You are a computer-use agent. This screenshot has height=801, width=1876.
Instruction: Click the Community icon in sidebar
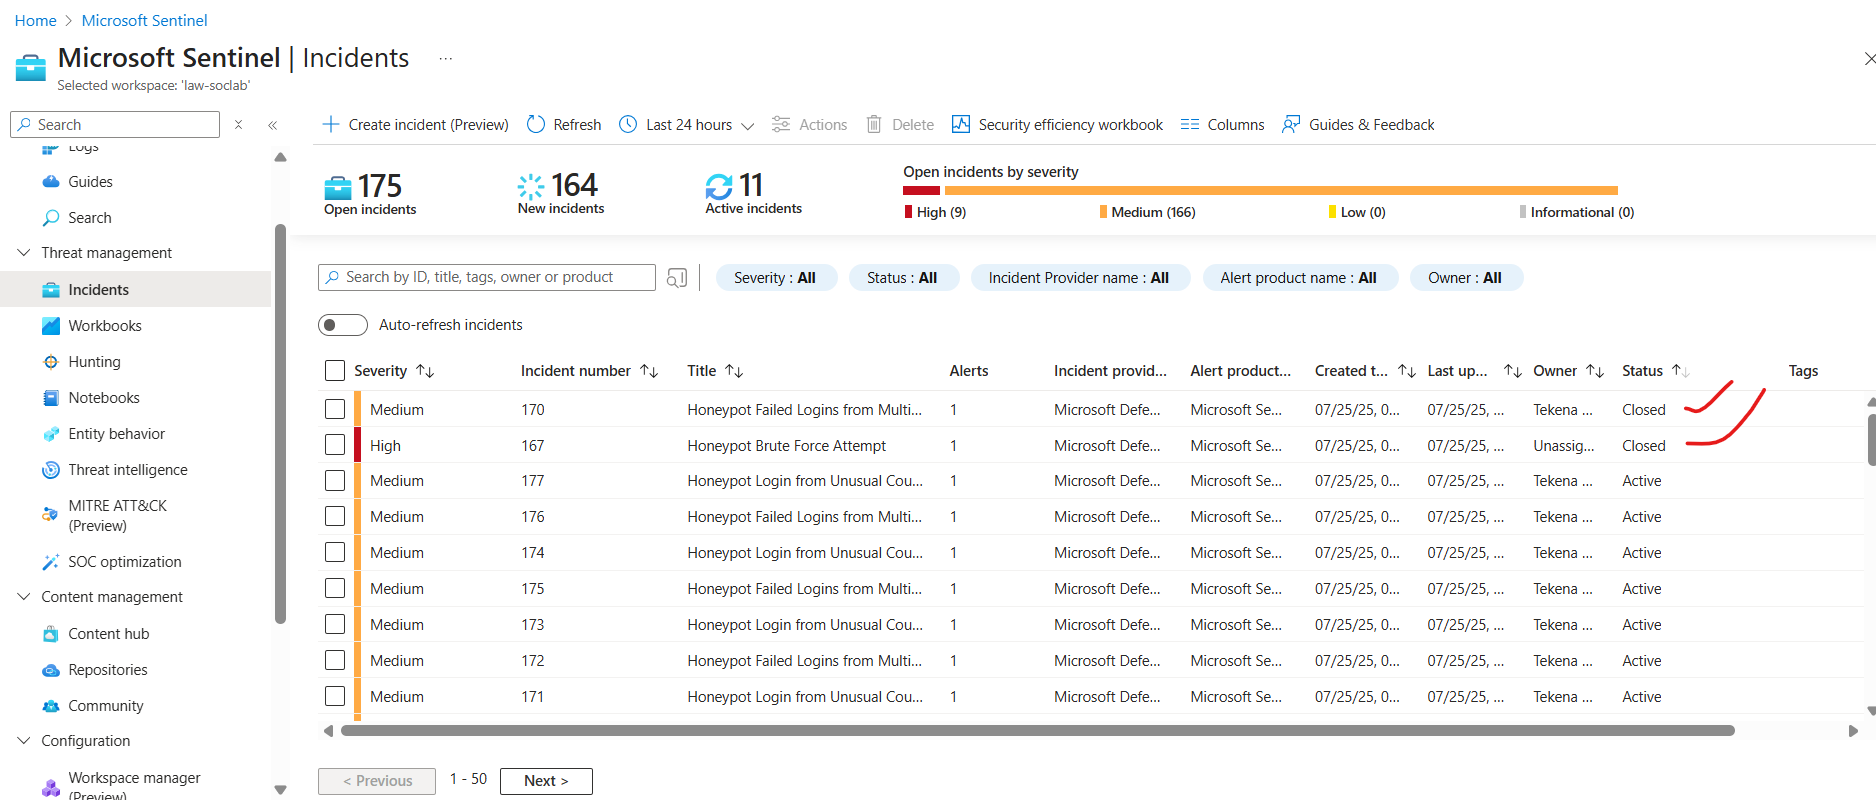(x=51, y=706)
